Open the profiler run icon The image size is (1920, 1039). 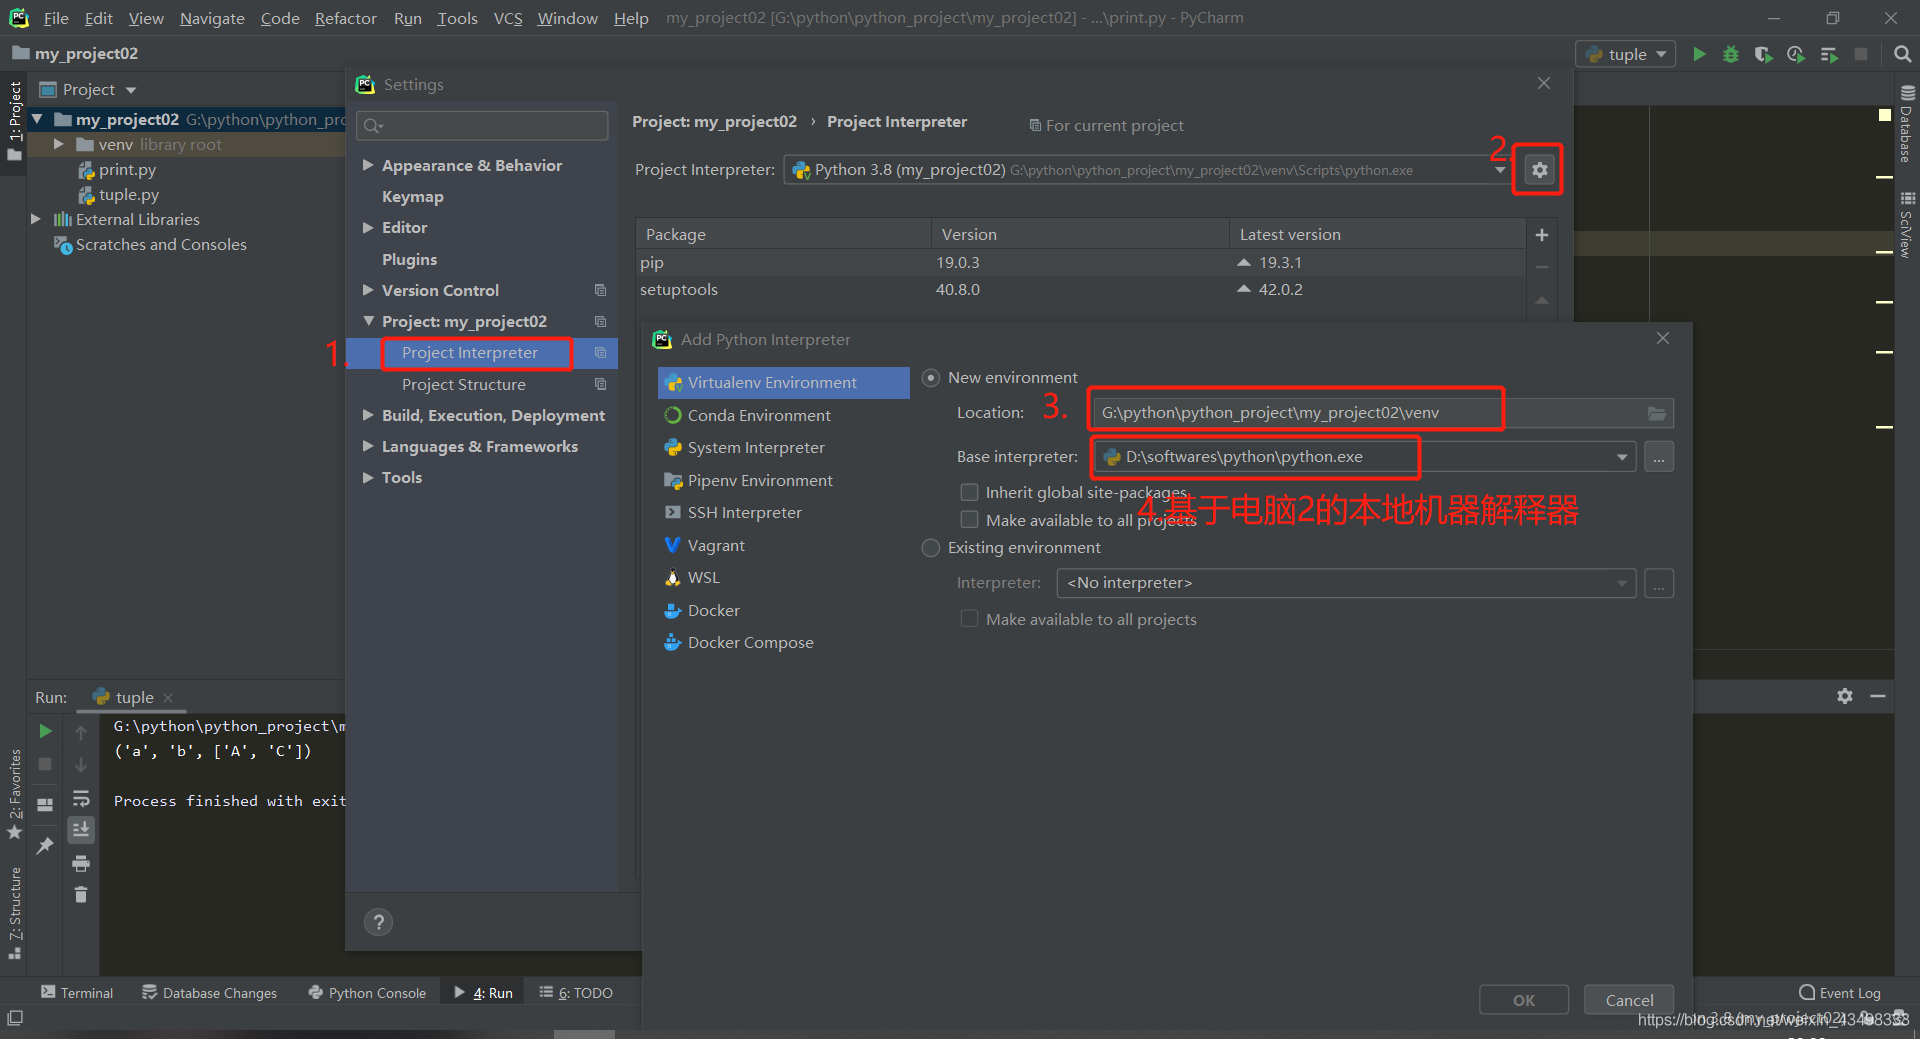[x=1796, y=54]
